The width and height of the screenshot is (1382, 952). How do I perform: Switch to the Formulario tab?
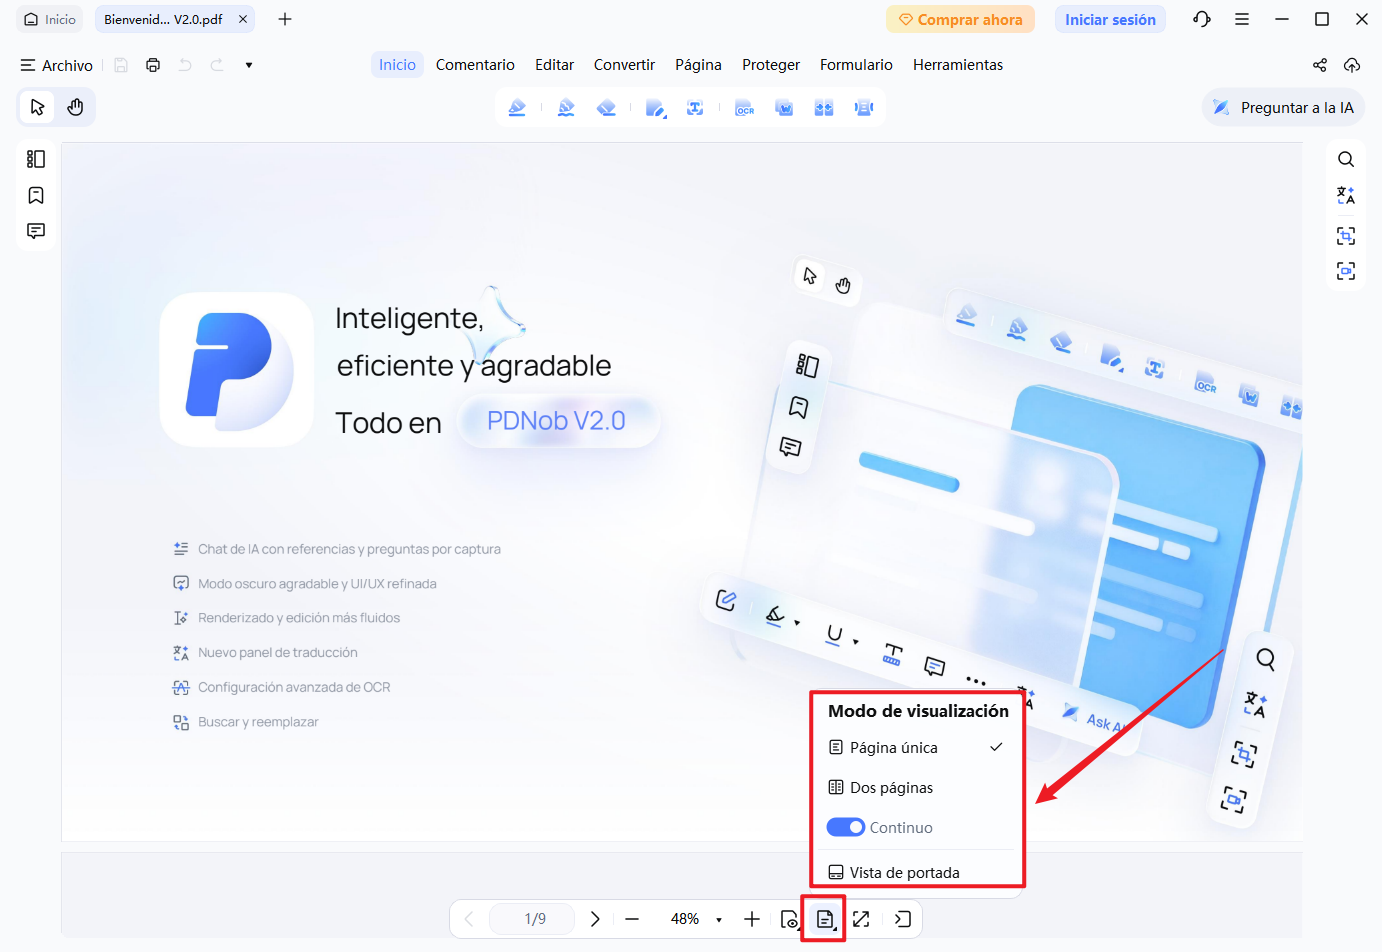[856, 65]
